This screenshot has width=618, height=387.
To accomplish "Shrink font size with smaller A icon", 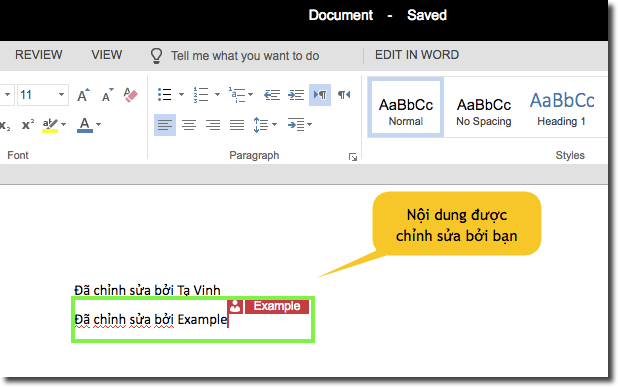I will click(x=107, y=95).
